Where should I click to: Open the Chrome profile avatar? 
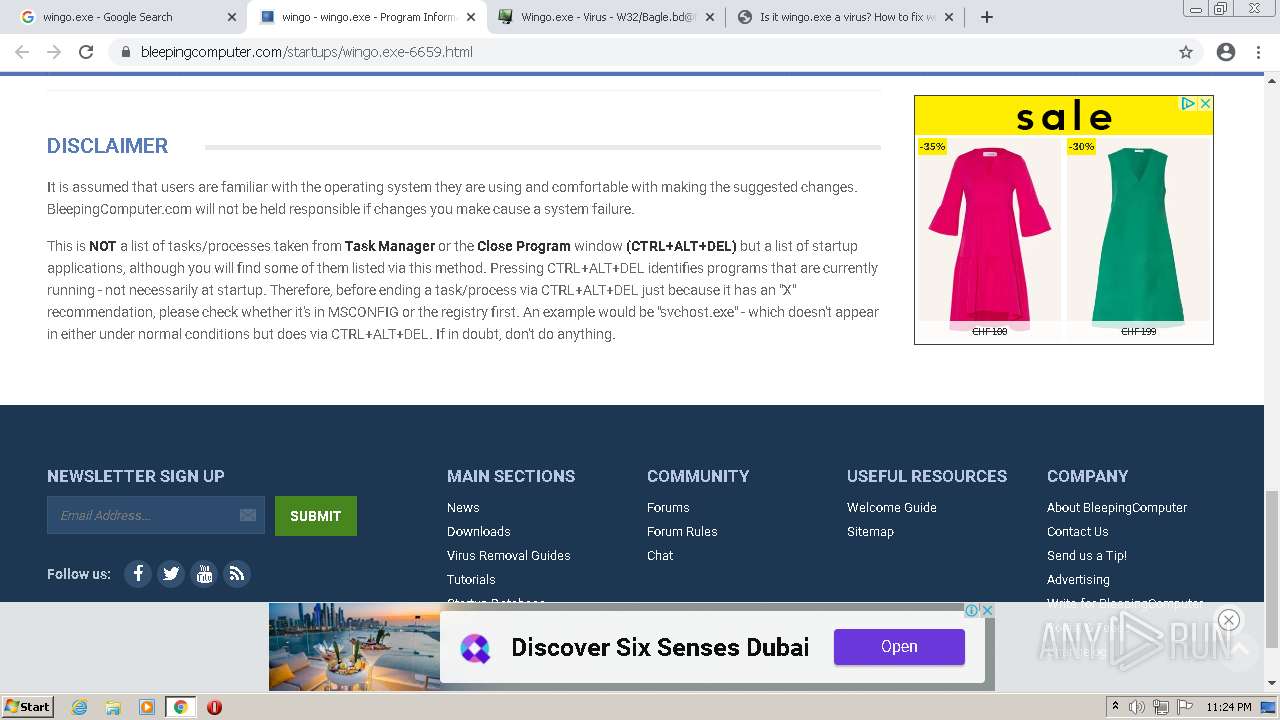tap(1226, 52)
